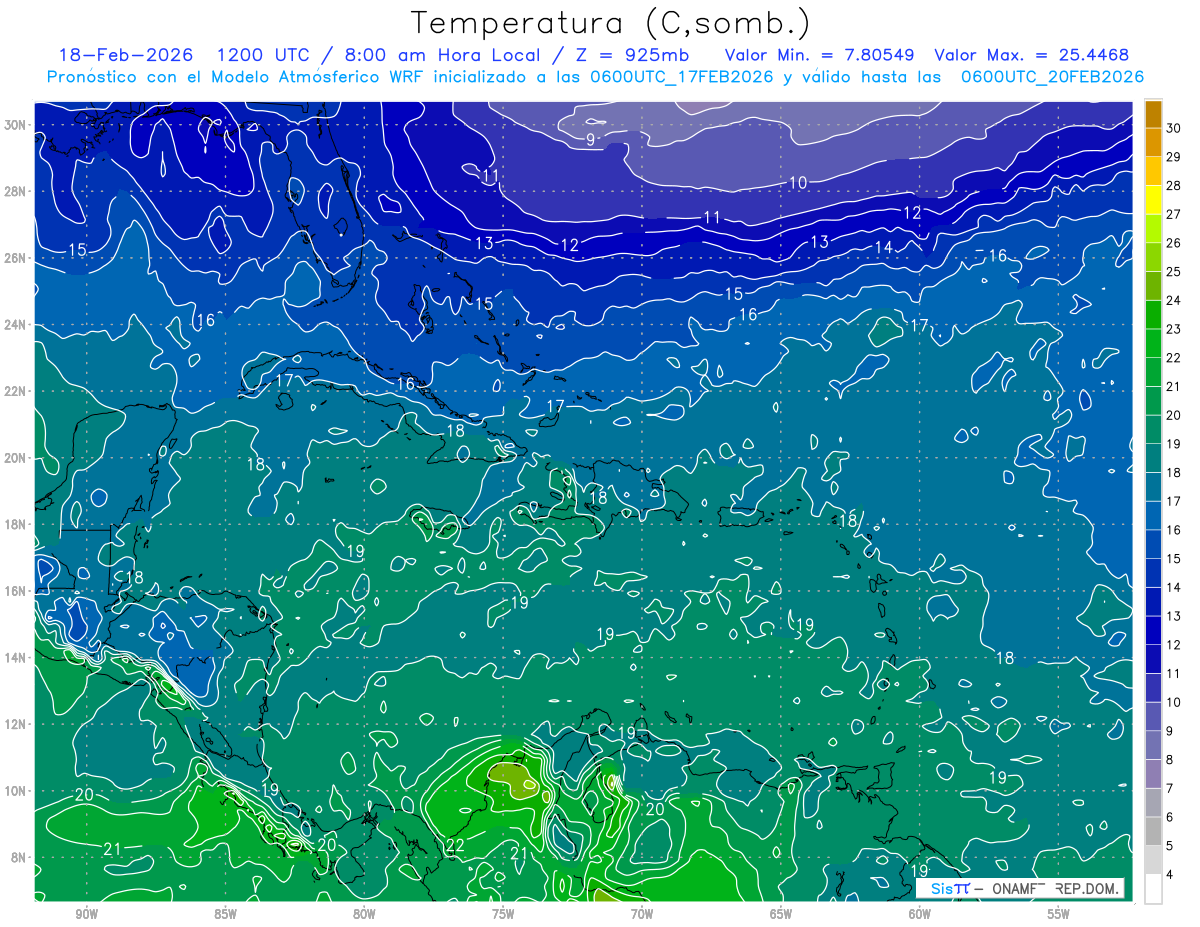Screen dimensions: 1200x927
Task: Click the latitude label "28N"
Action: [15, 191]
